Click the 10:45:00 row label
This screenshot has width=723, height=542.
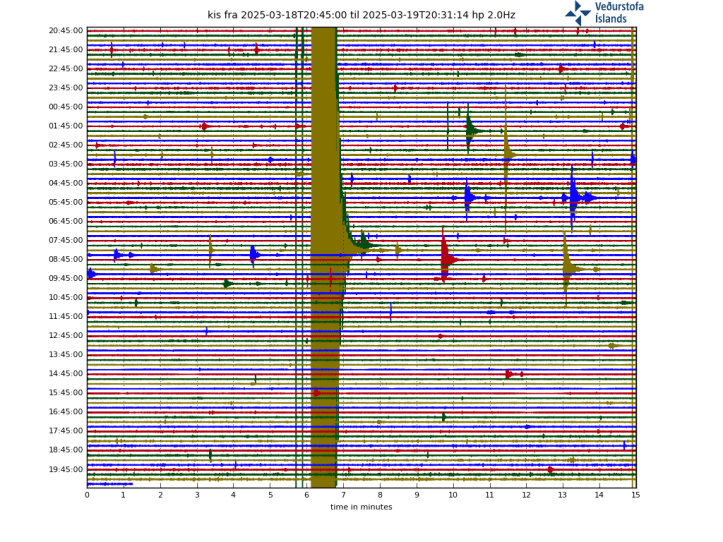pyautogui.click(x=65, y=297)
